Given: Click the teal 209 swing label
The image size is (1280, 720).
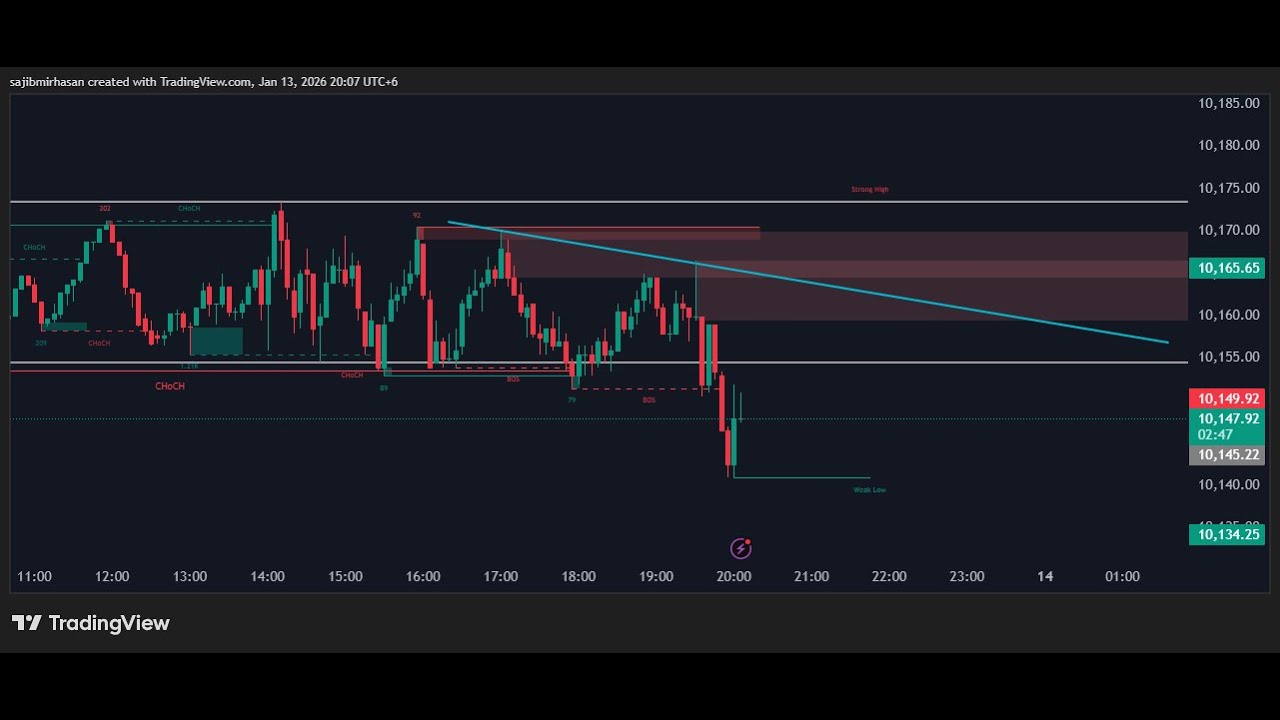Looking at the screenshot, I should (41, 343).
